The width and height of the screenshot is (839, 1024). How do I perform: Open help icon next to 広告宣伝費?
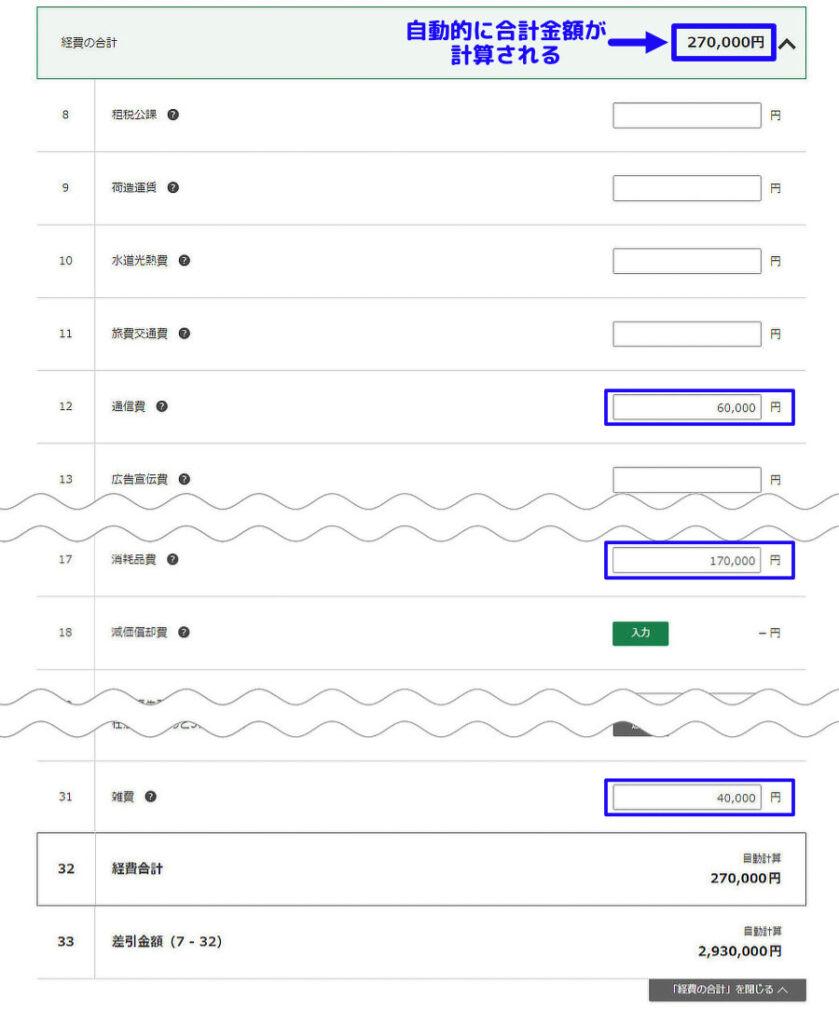click(x=184, y=479)
